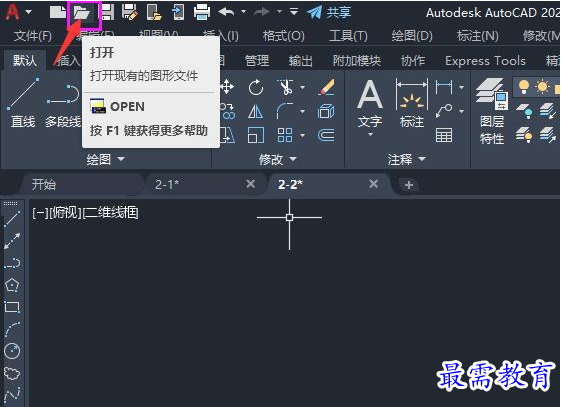Expand the Array tool dropdown arrow
Viewport: 561px width, 407px height.
(x=303, y=135)
